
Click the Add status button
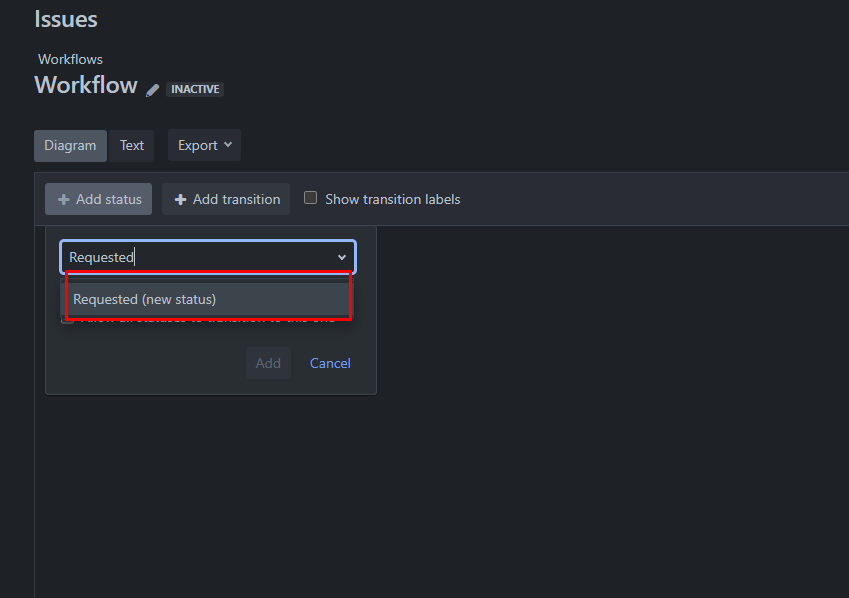coord(99,199)
